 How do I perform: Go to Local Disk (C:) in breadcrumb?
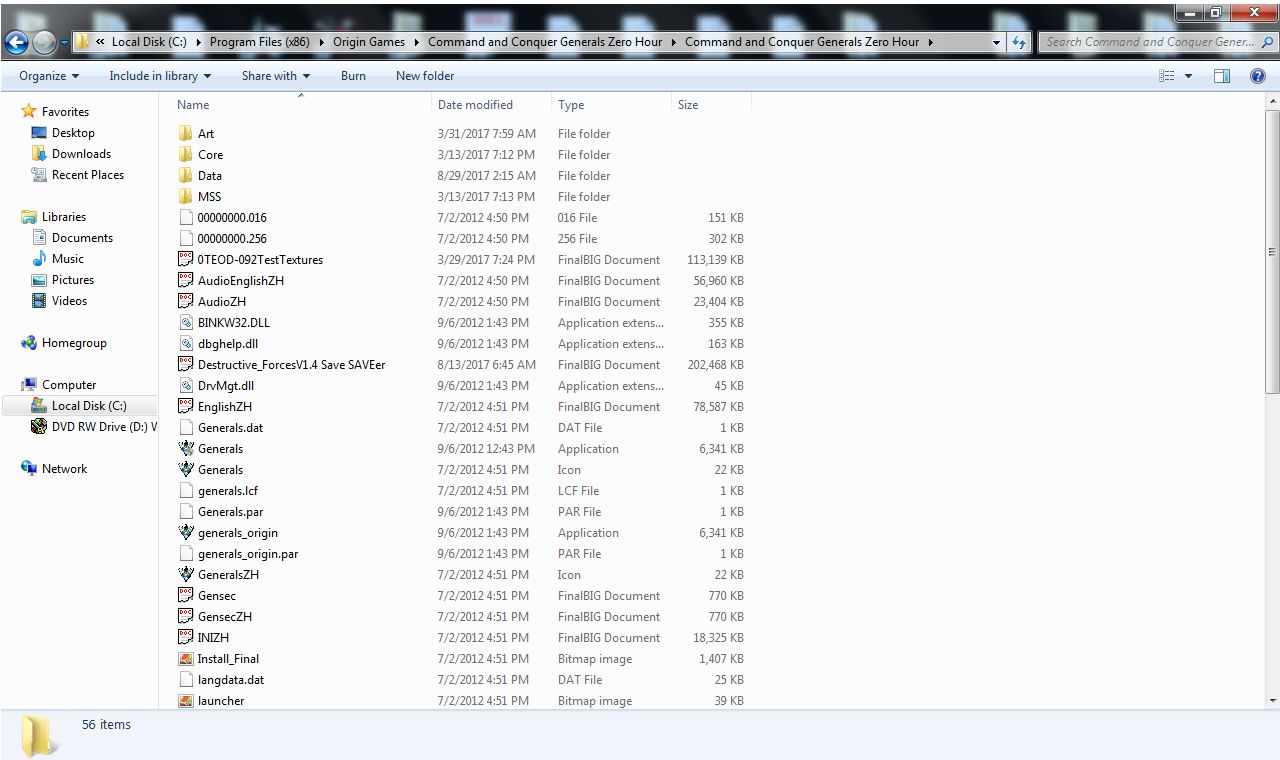(x=150, y=42)
